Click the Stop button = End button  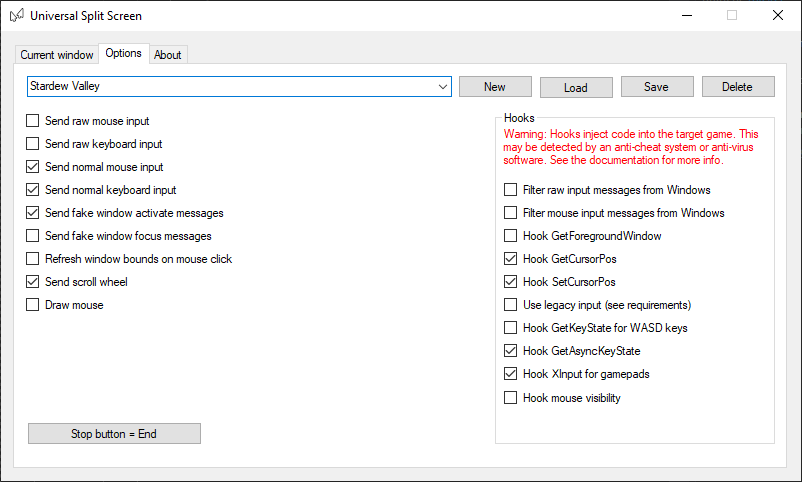coord(114,434)
